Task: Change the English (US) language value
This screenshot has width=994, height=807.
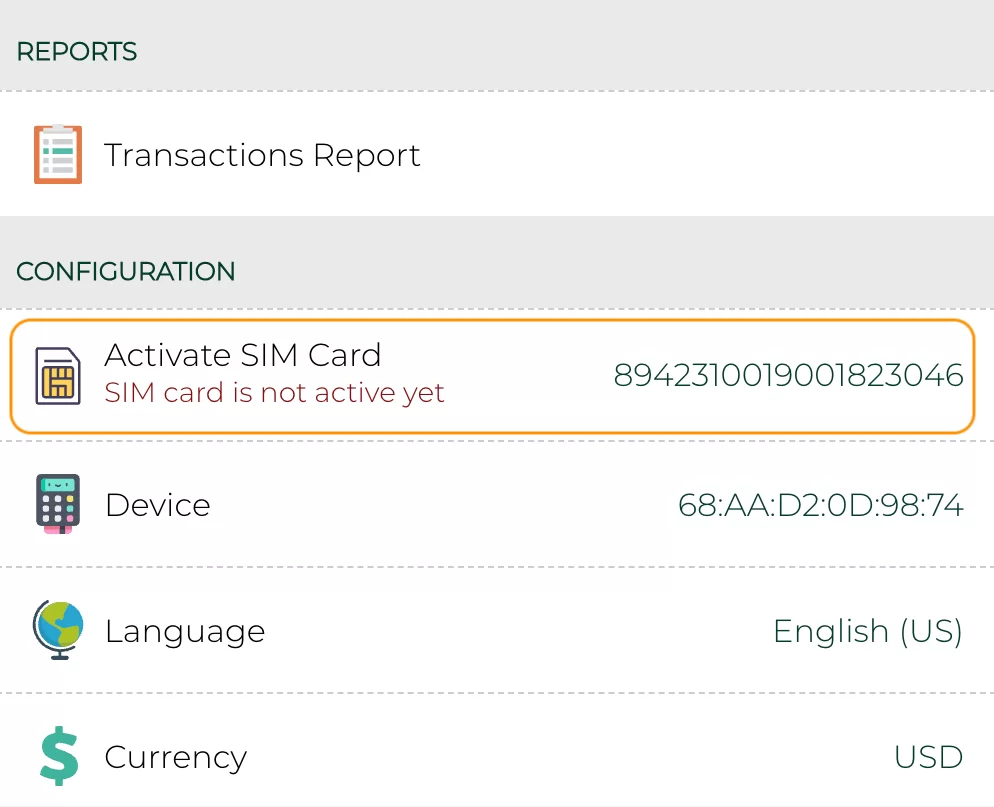Action: [867, 631]
